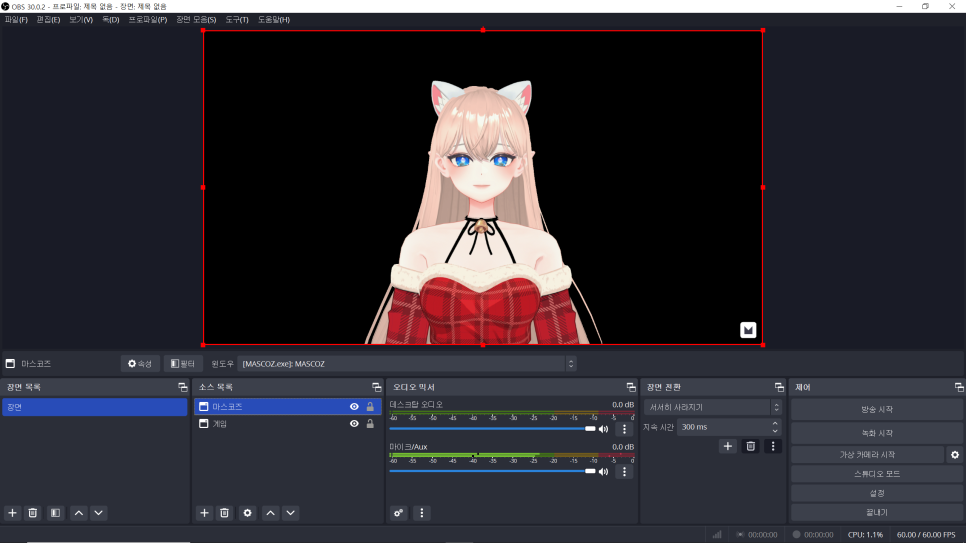
Task: Move source down arrow in source list
Action: tap(291, 513)
